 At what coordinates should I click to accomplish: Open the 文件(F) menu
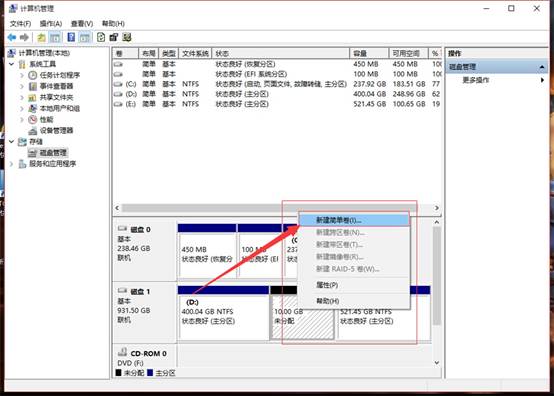[x=20, y=24]
